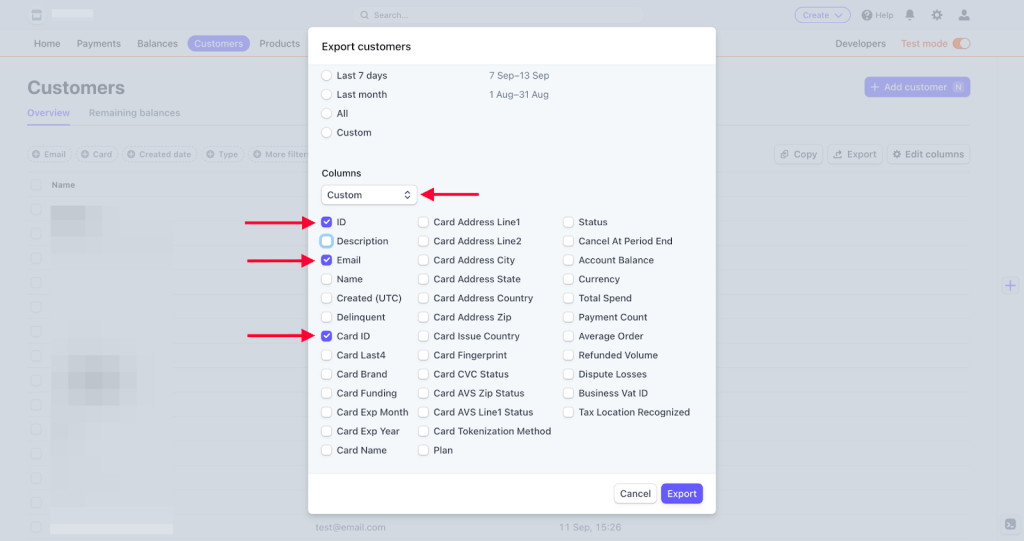Uncheck the ID column checkbox
Screen dimensions: 1024x541
tap(327, 222)
